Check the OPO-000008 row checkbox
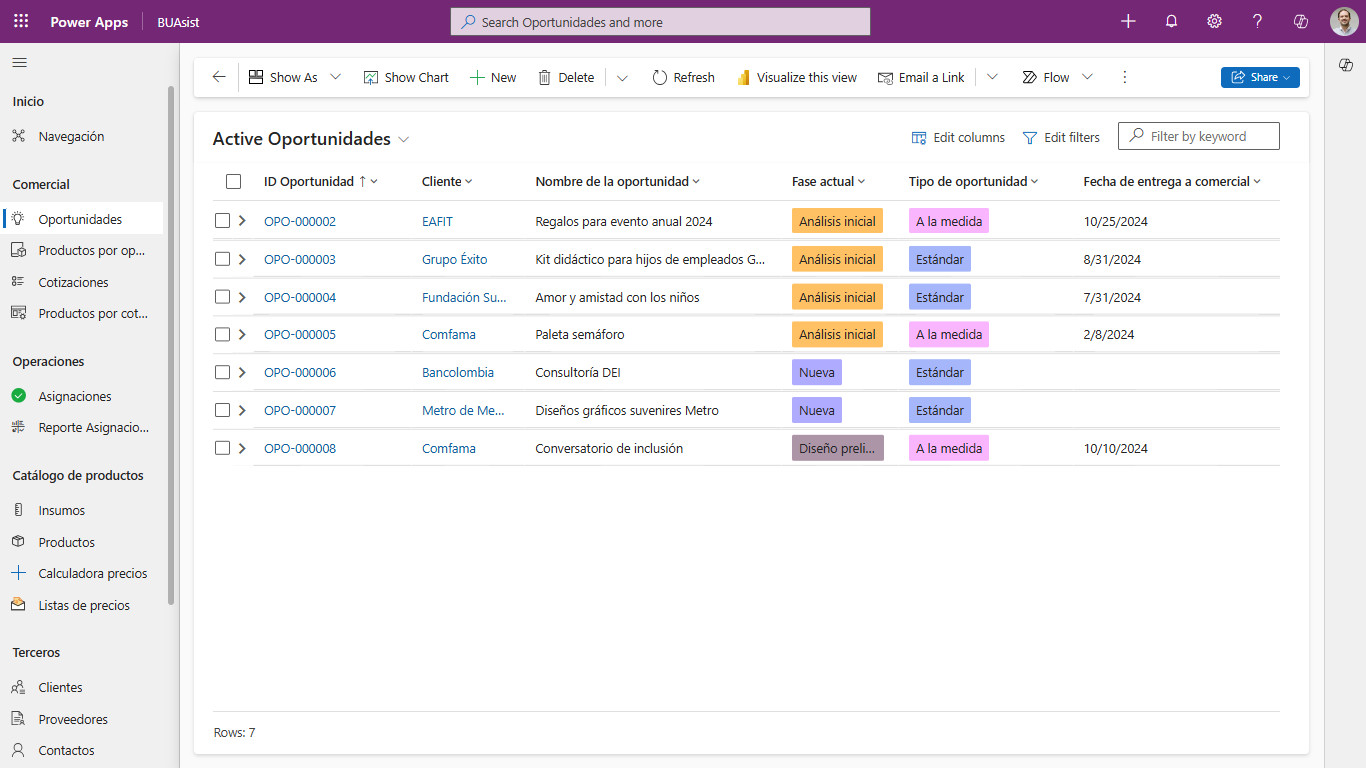 (222, 448)
